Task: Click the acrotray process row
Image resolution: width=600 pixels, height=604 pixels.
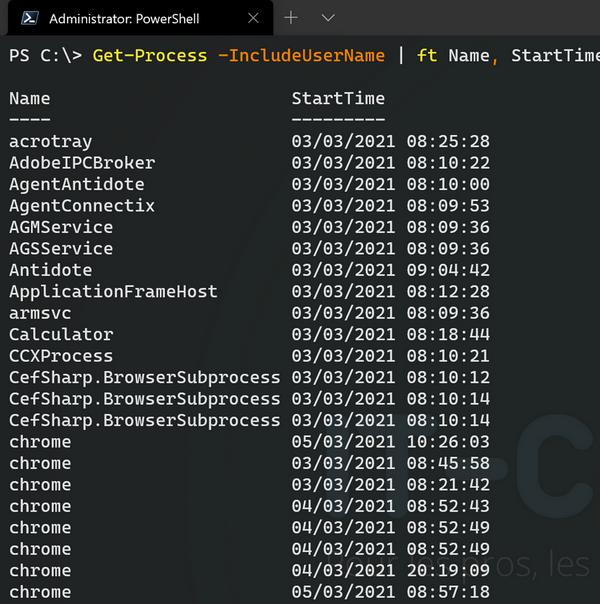Action: point(250,142)
